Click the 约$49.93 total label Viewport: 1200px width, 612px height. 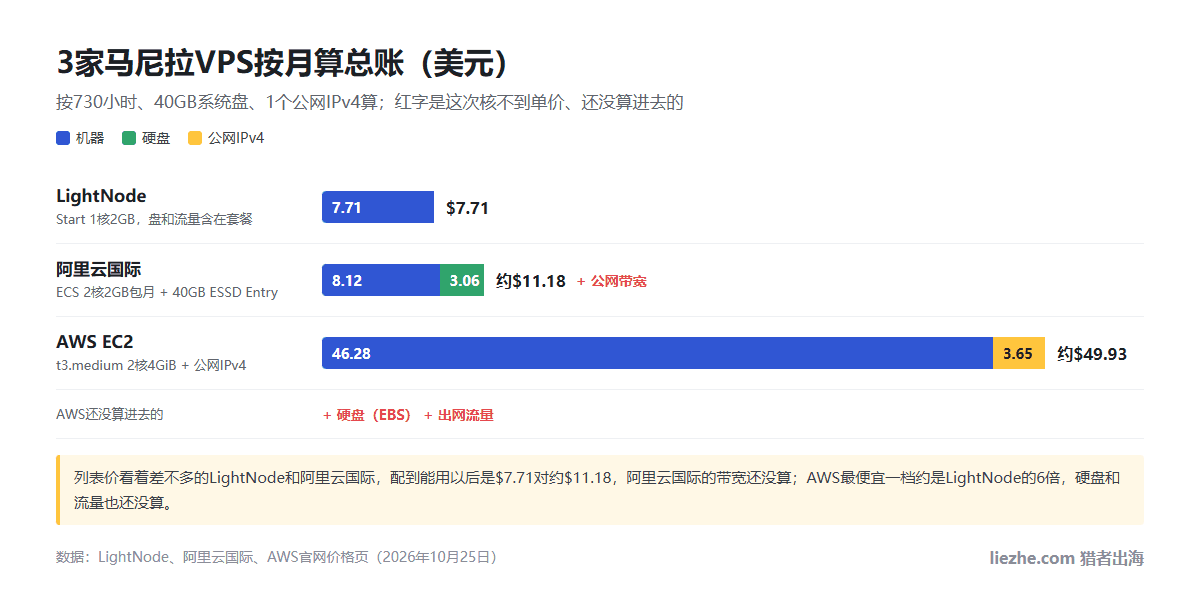[1092, 354]
